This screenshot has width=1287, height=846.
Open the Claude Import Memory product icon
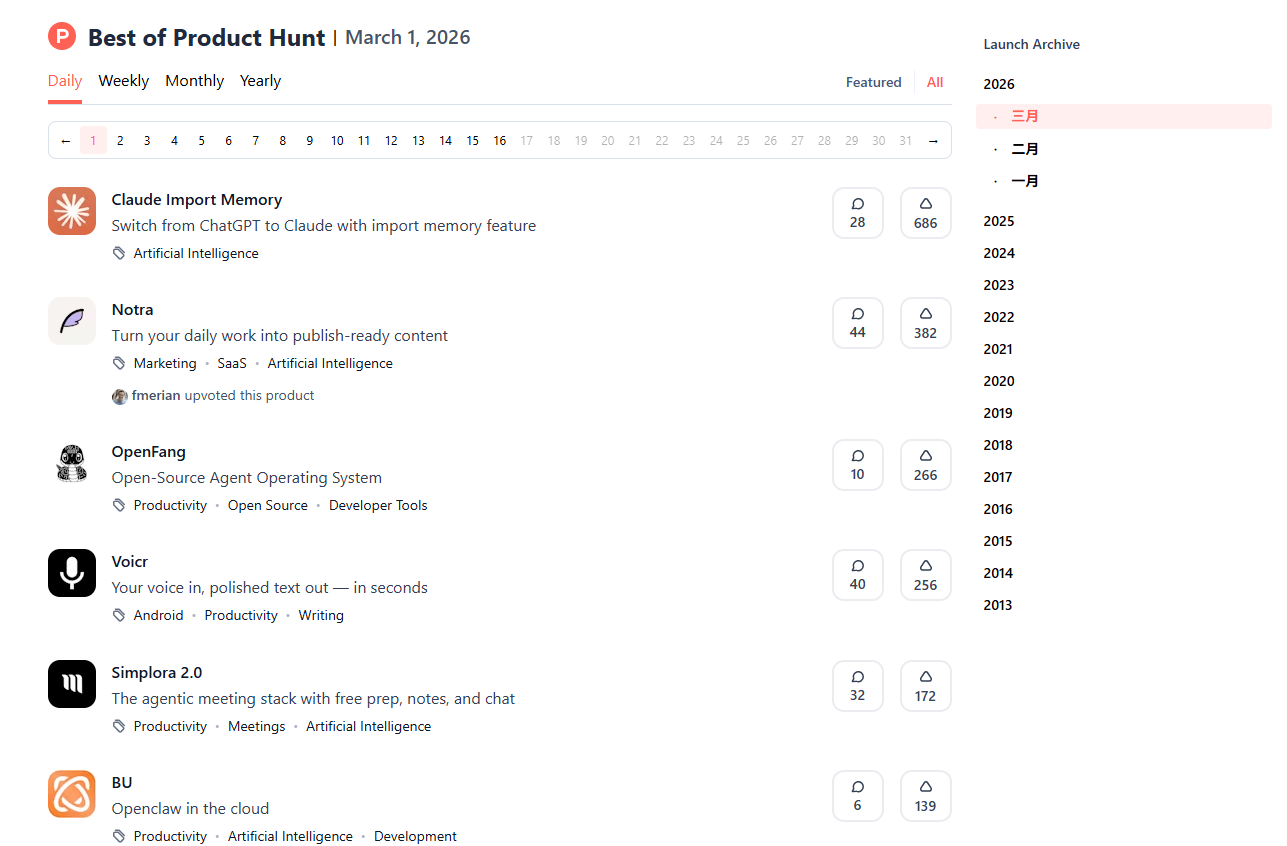click(x=72, y=211)
